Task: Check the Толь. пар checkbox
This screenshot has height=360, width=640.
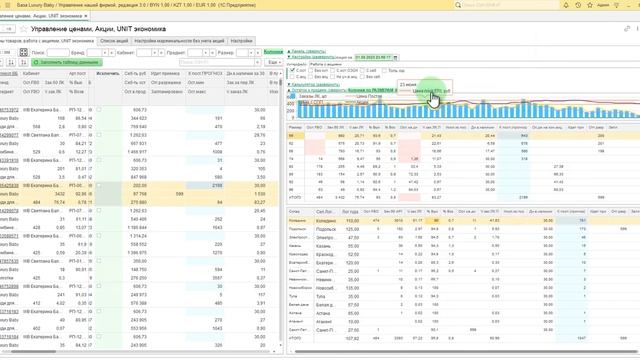Action: click(384, 70)
